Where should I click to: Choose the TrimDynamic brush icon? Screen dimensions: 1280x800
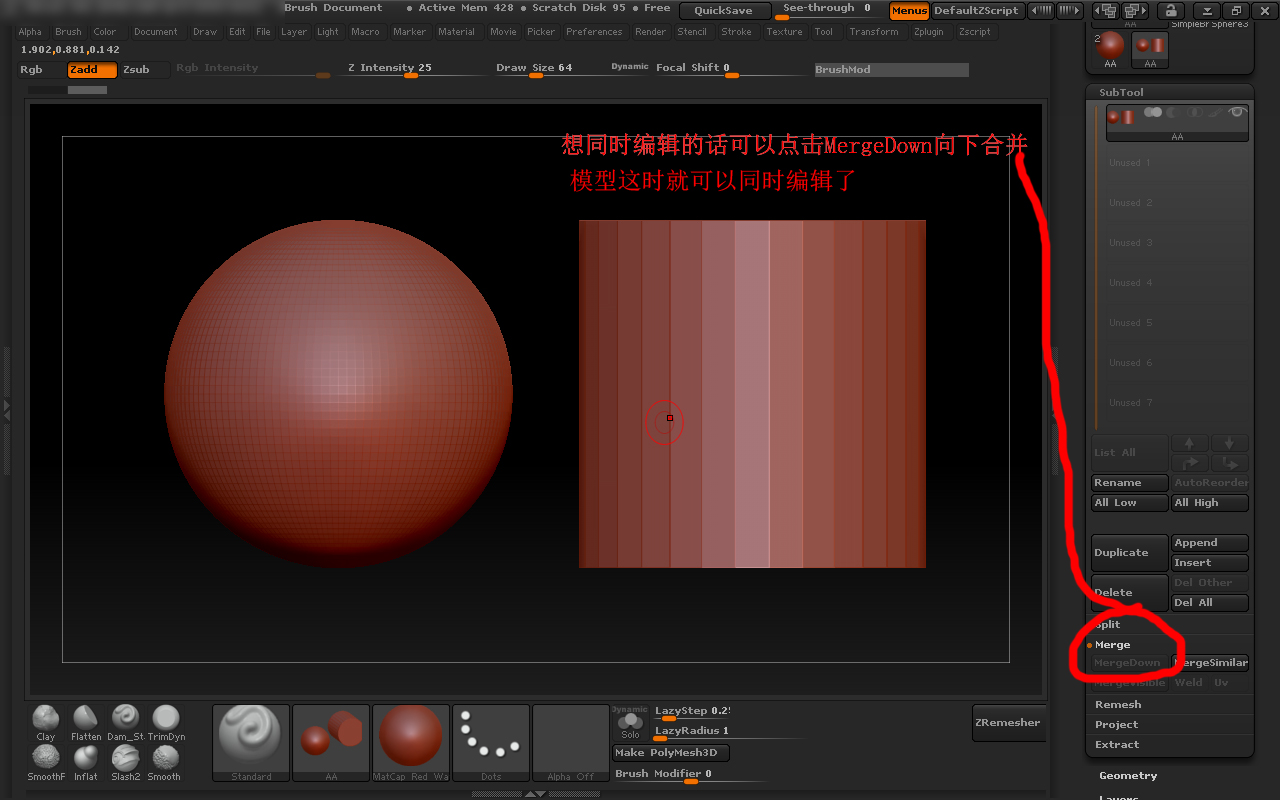tap(166, 722)
